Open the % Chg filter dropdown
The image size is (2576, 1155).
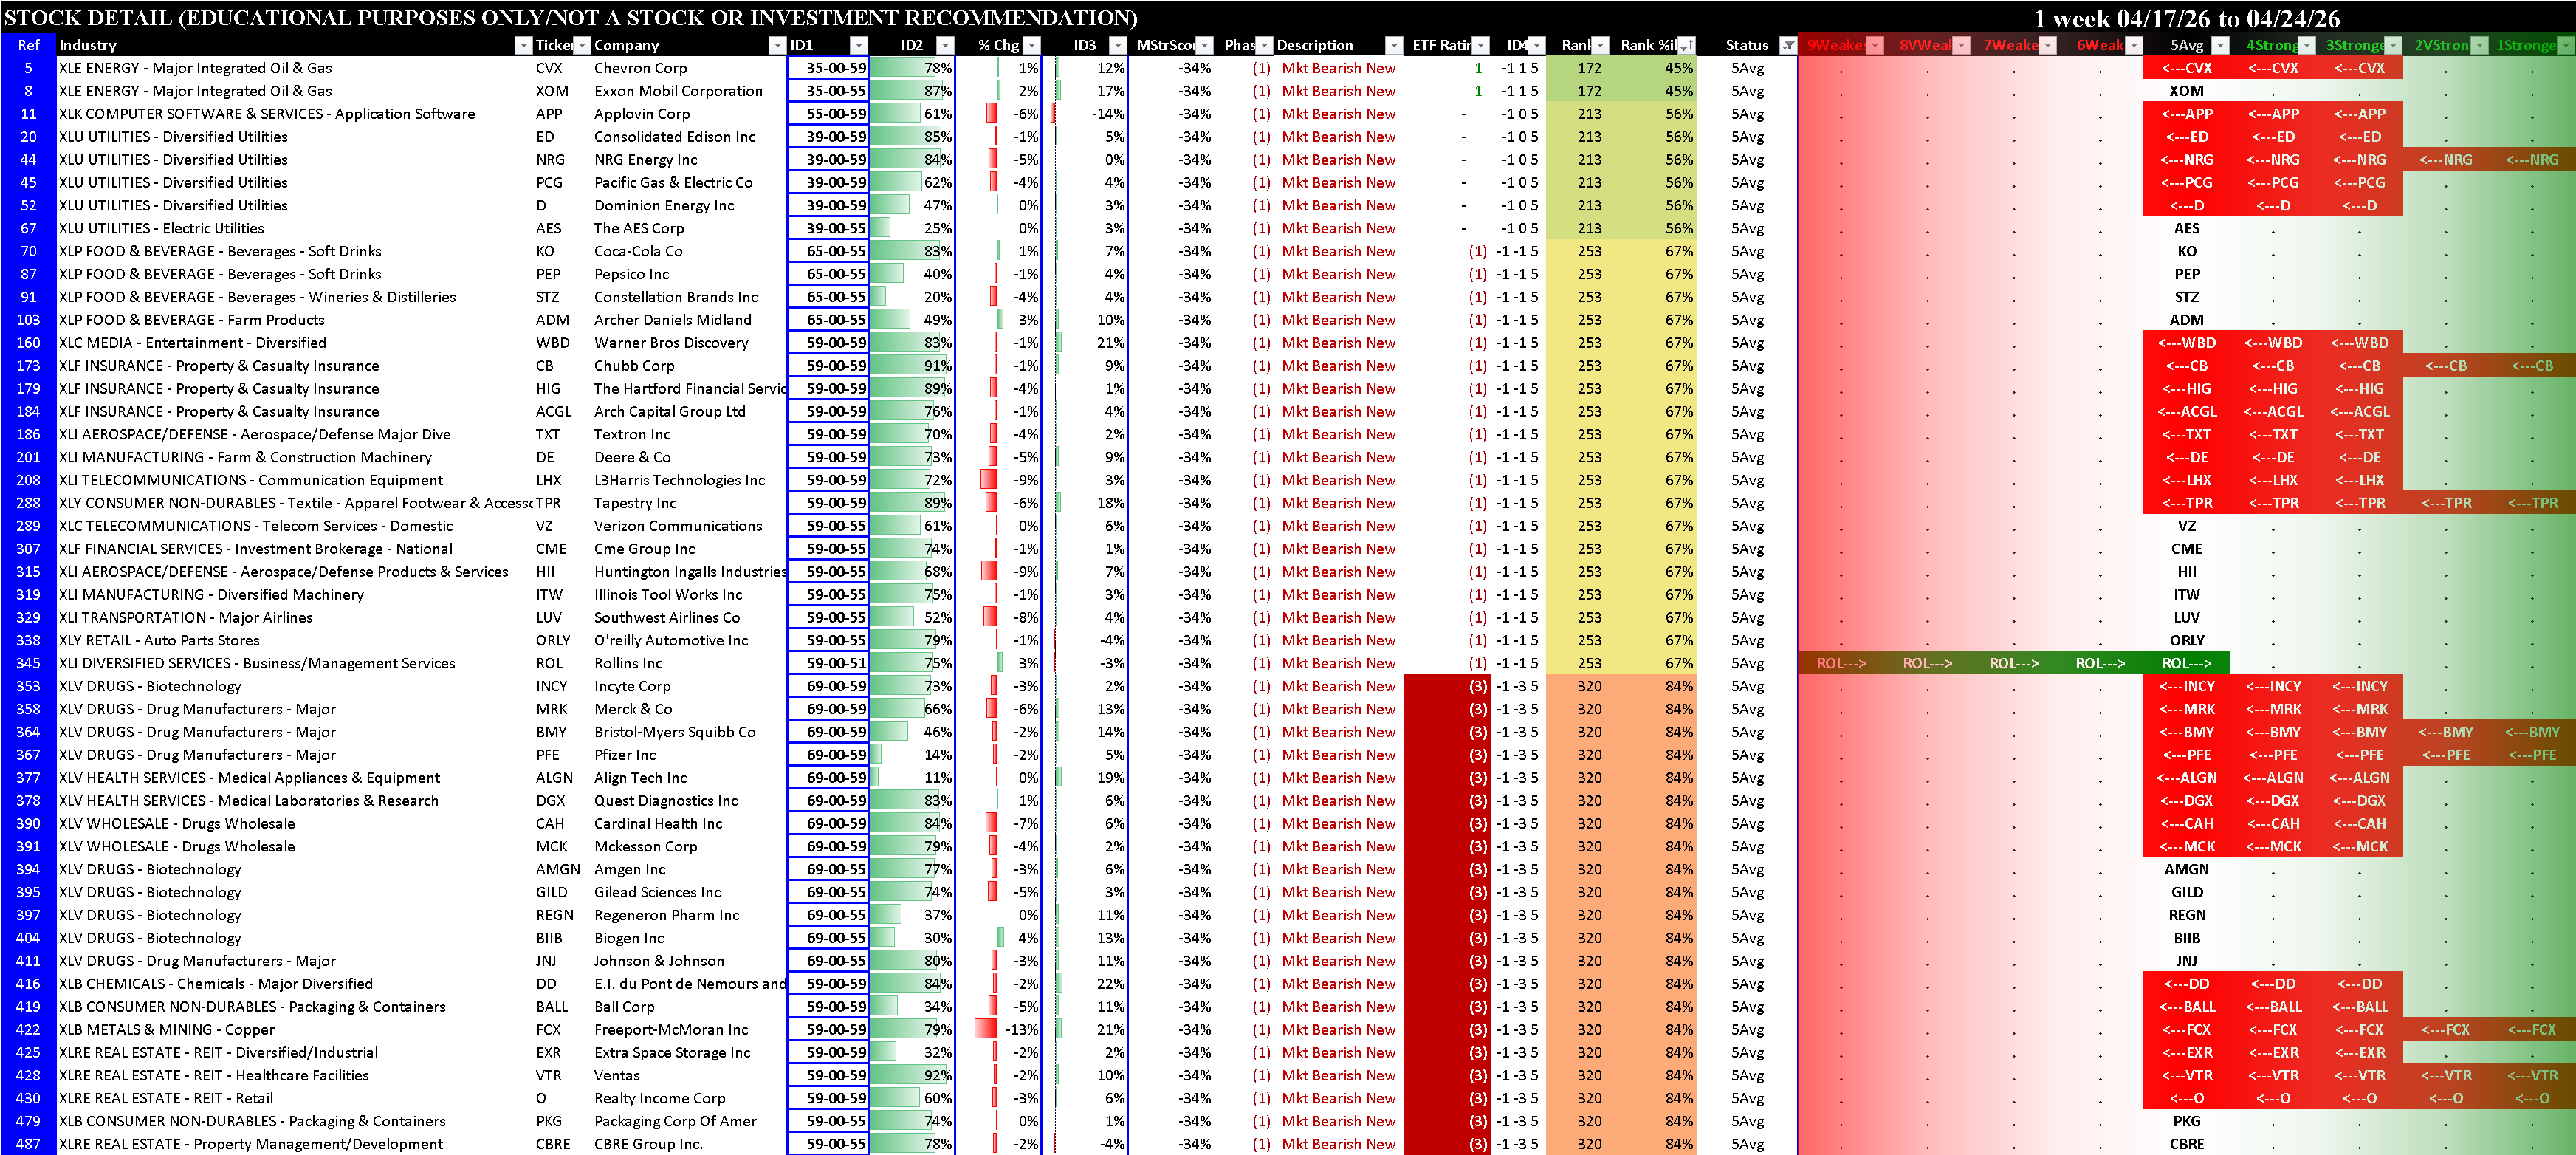[1032, 46]
